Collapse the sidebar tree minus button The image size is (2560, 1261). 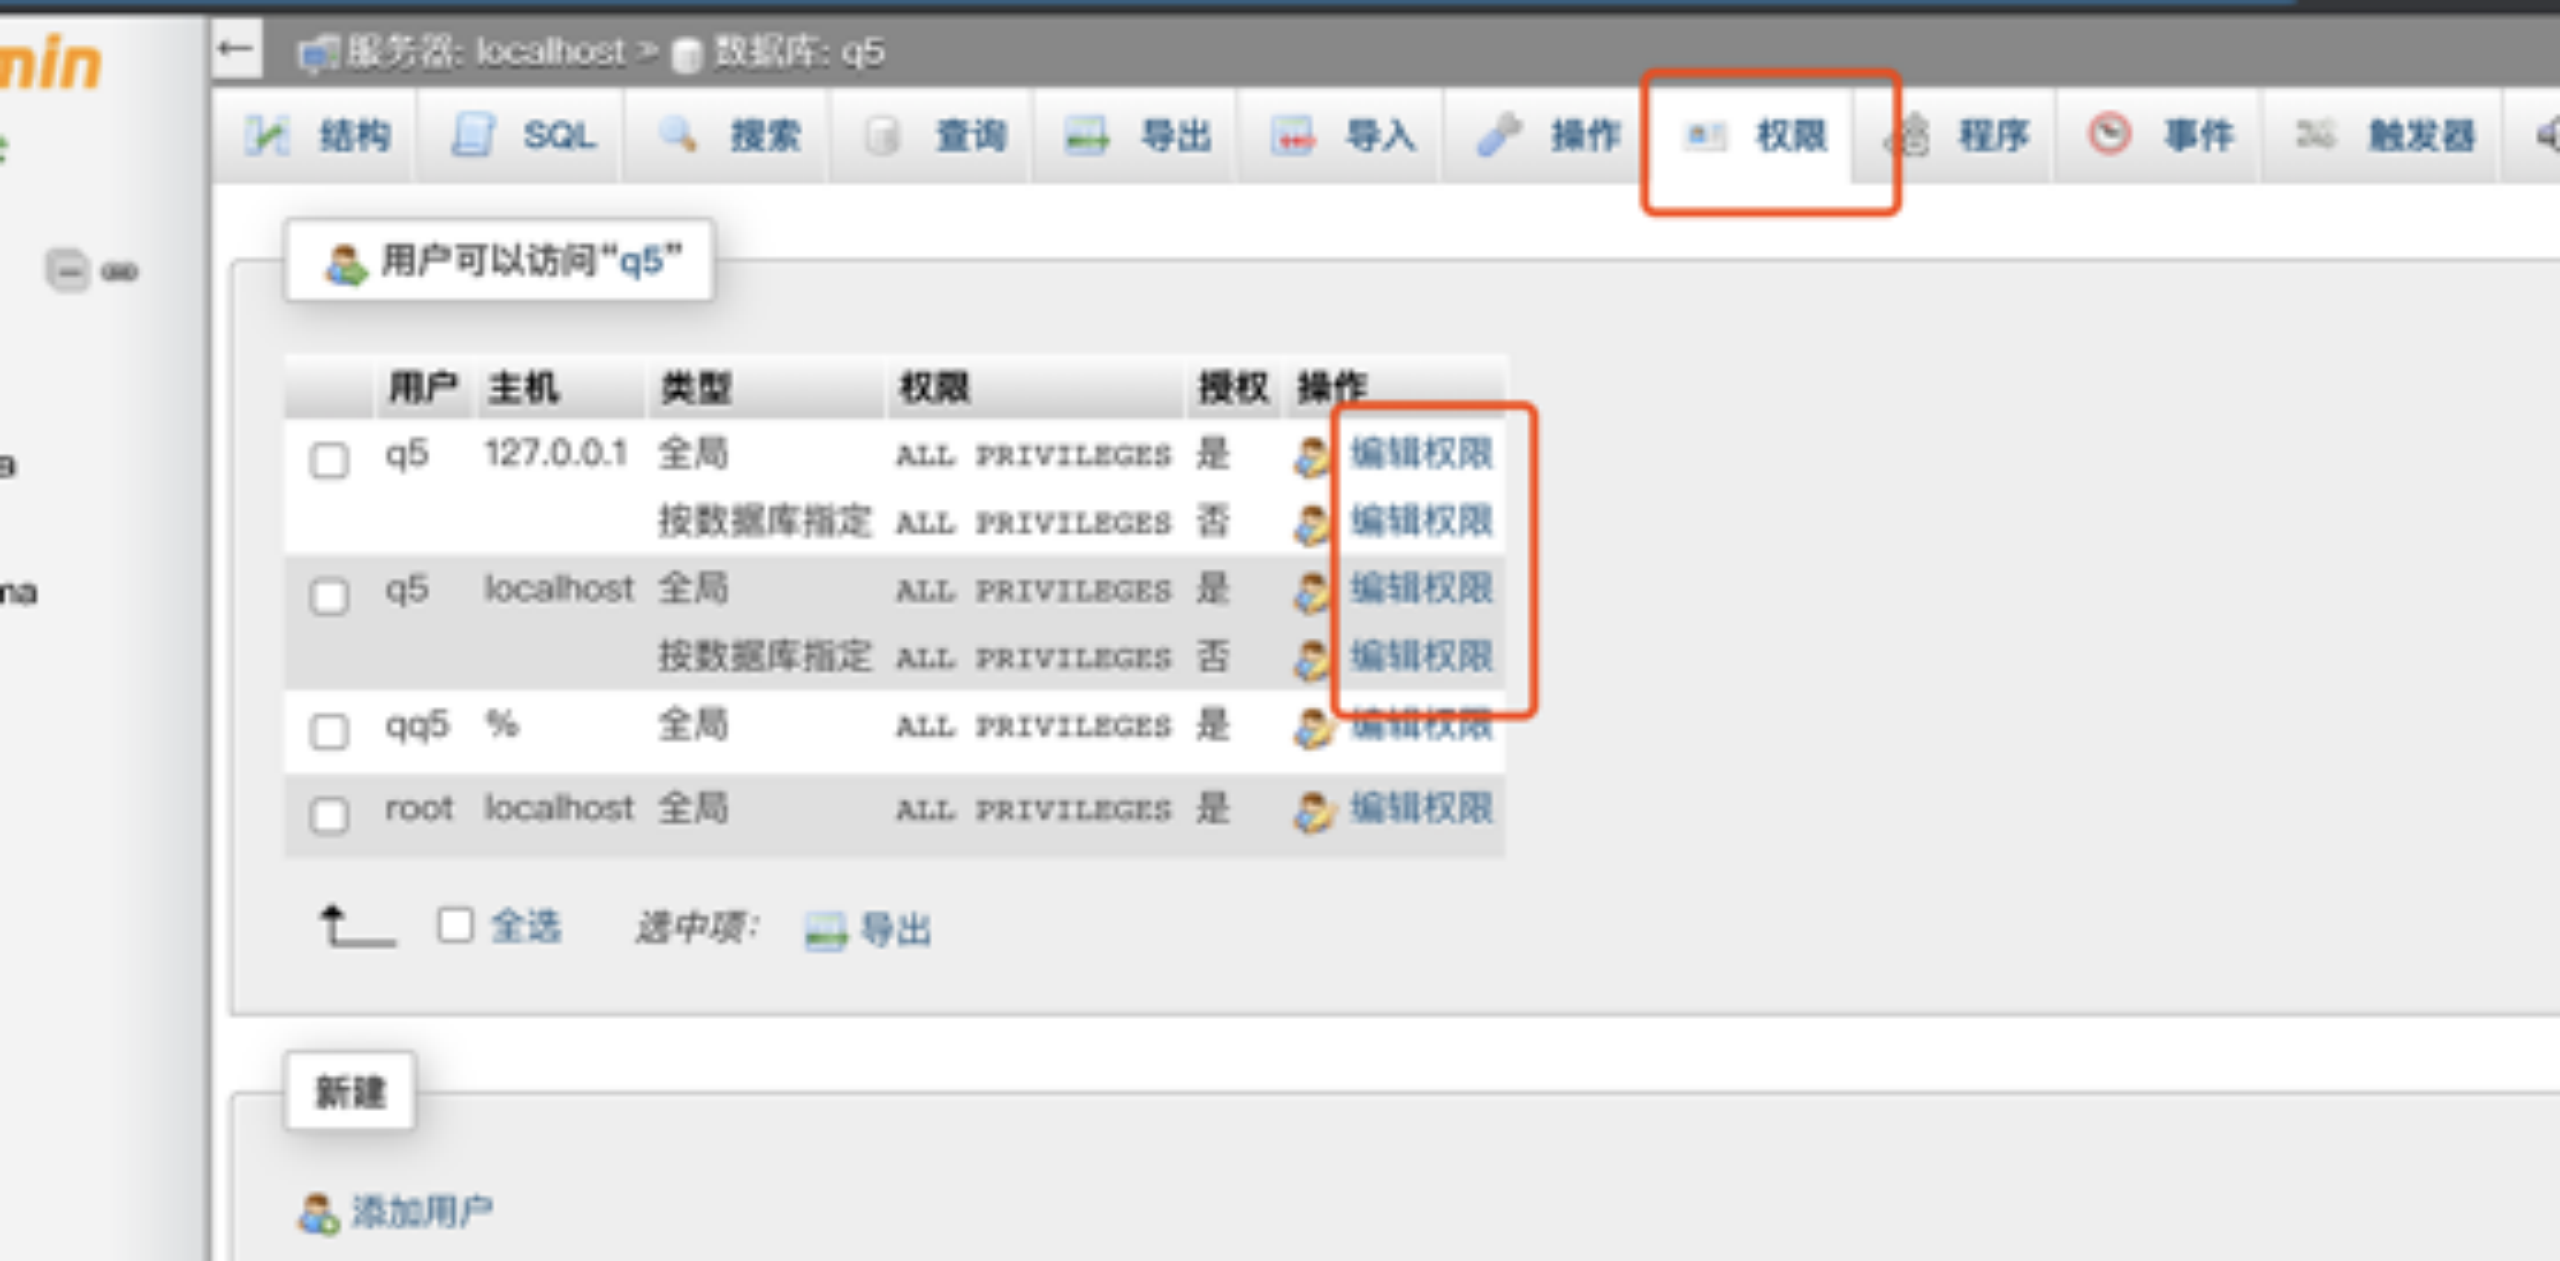[68, 271]
